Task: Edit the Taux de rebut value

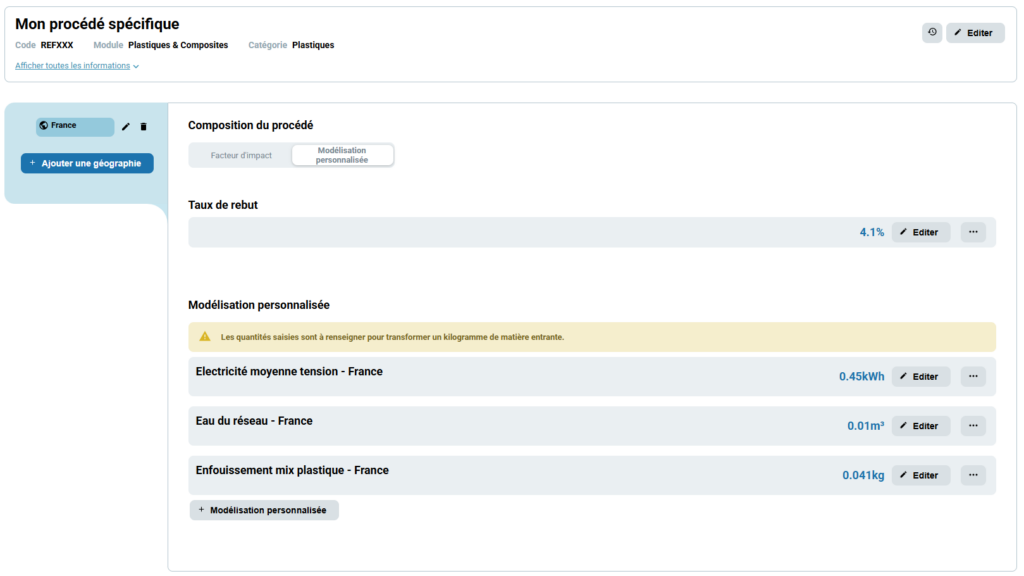Action: tap(920, 232)
